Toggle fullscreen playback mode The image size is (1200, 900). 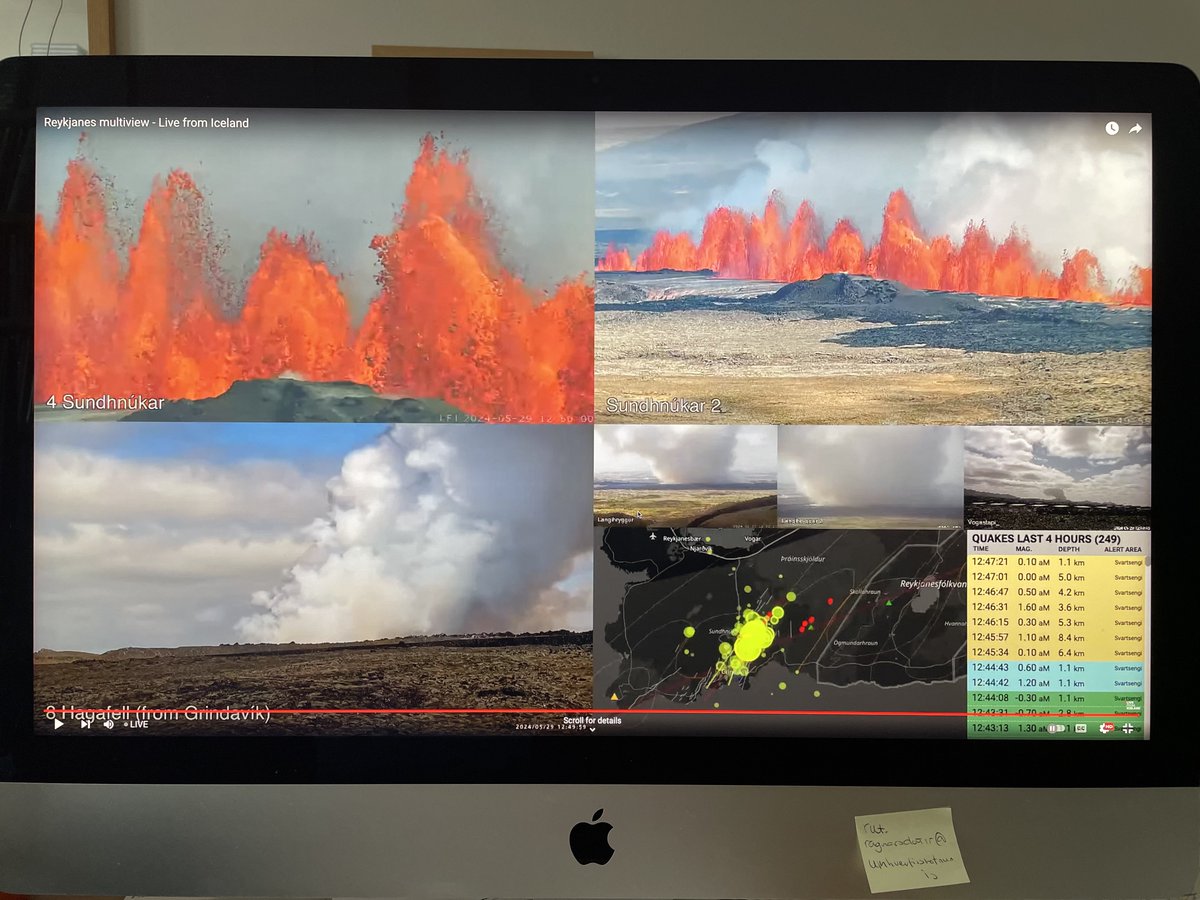tap(1128, 728)
